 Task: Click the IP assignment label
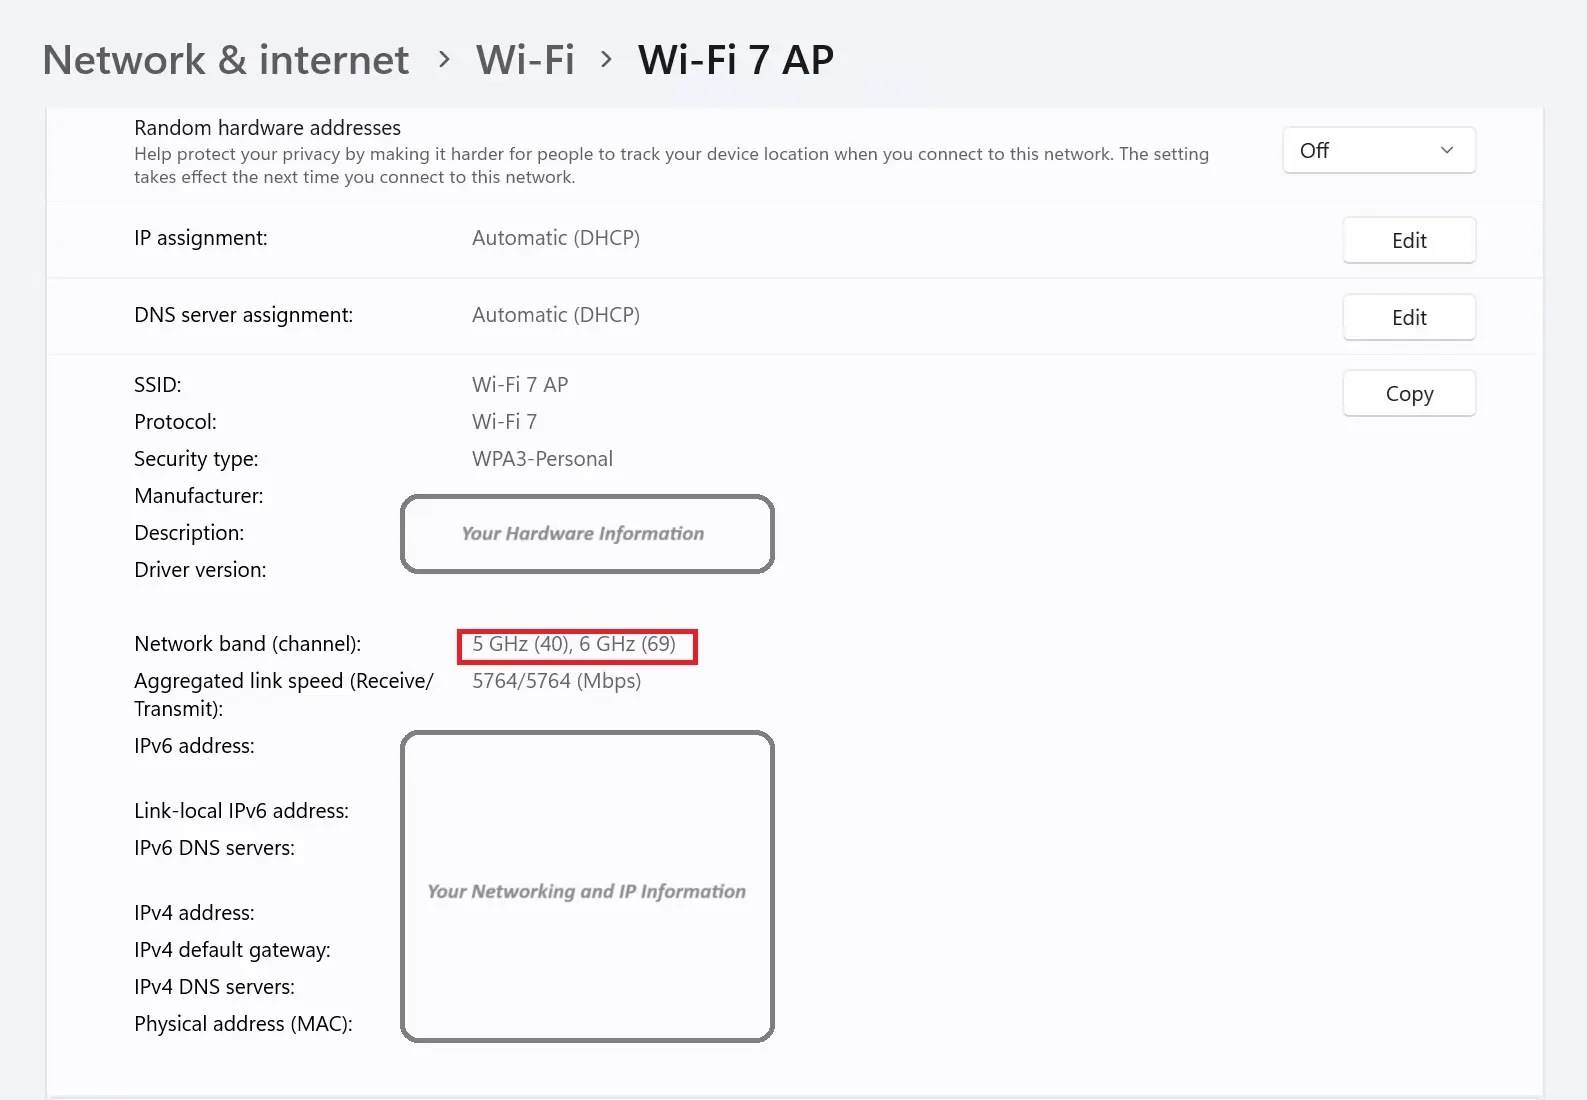[201, 238]
